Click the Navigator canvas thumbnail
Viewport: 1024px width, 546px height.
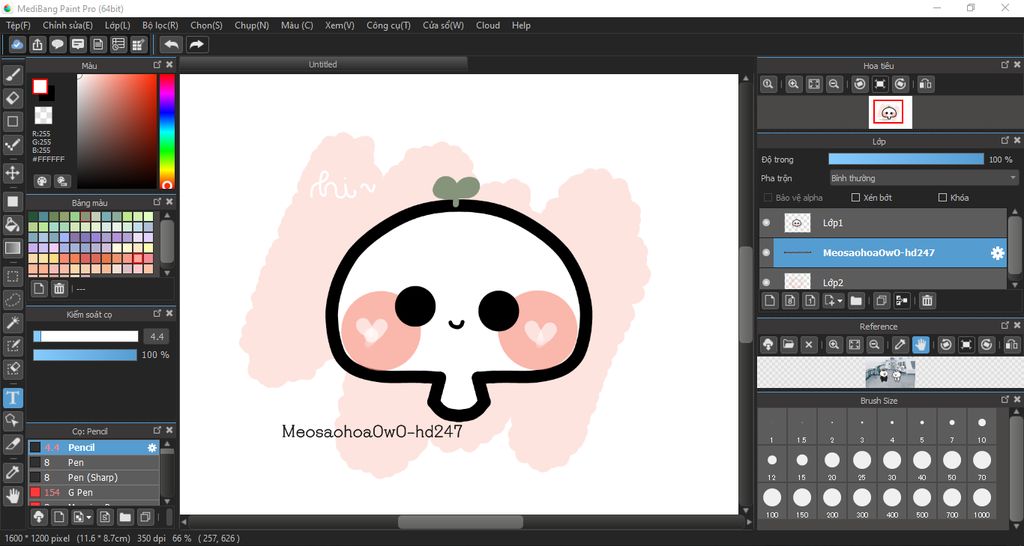tap(889, 112)
